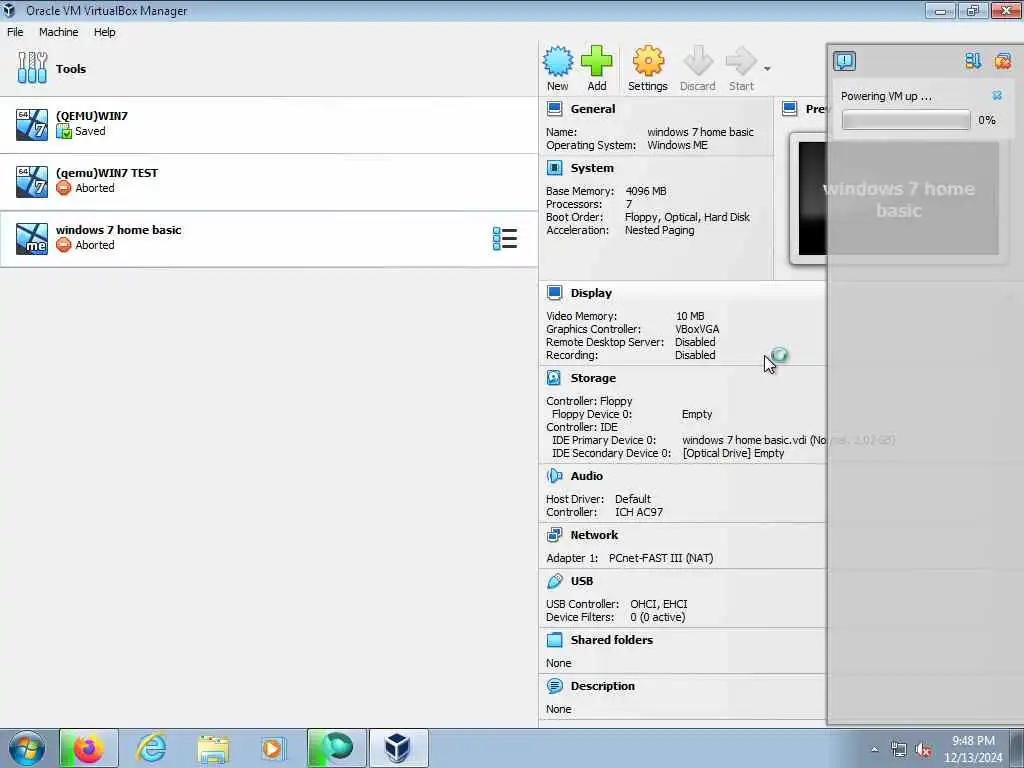This screenshot has height=768, width=1024.
Task: Open the File menu
Action: pos(15,32)
